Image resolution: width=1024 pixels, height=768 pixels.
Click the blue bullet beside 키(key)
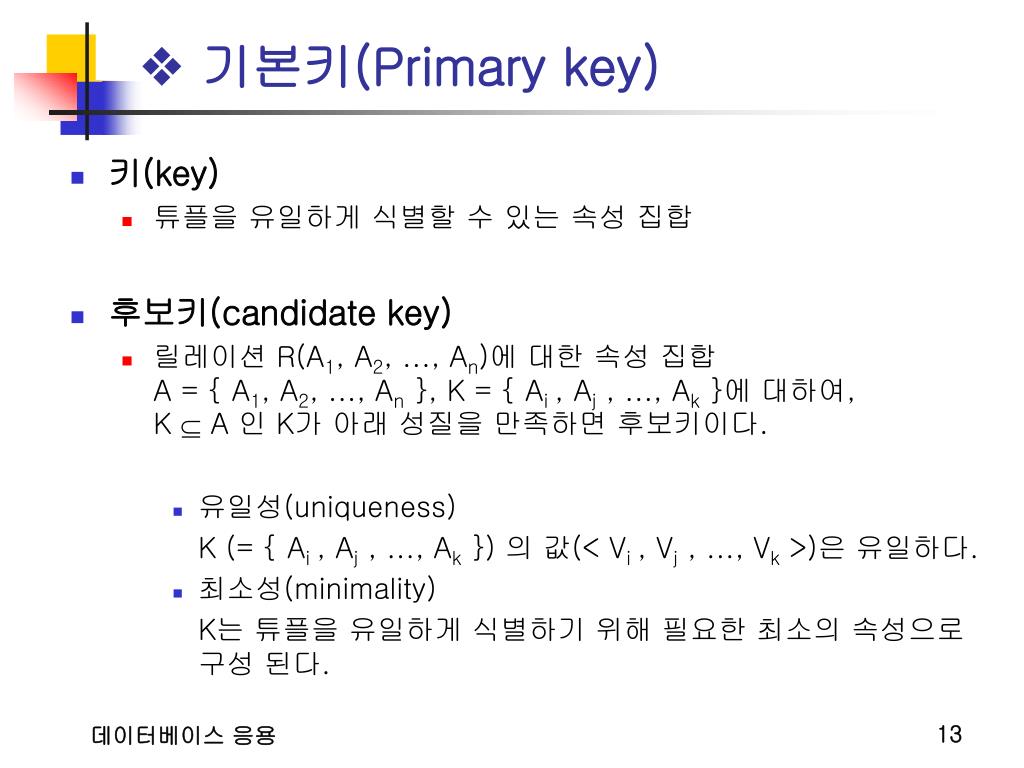pyautogui.click(x=78, y=177)
